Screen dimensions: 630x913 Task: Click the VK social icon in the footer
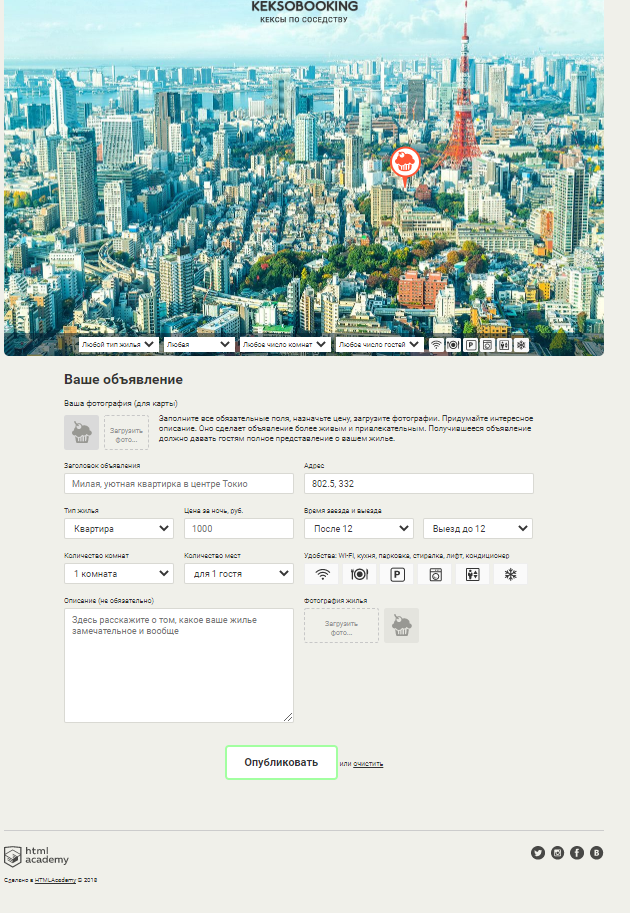coord(597,852)
